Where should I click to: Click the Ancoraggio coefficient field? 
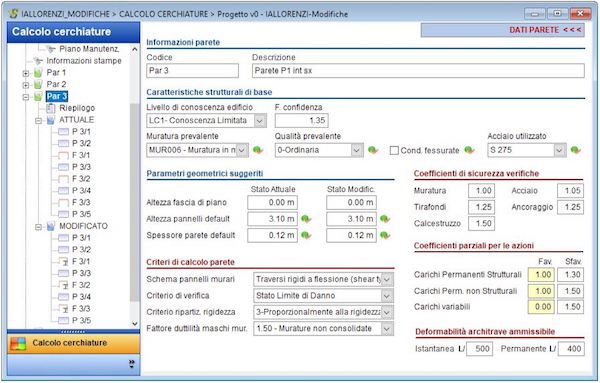[570, 207]
